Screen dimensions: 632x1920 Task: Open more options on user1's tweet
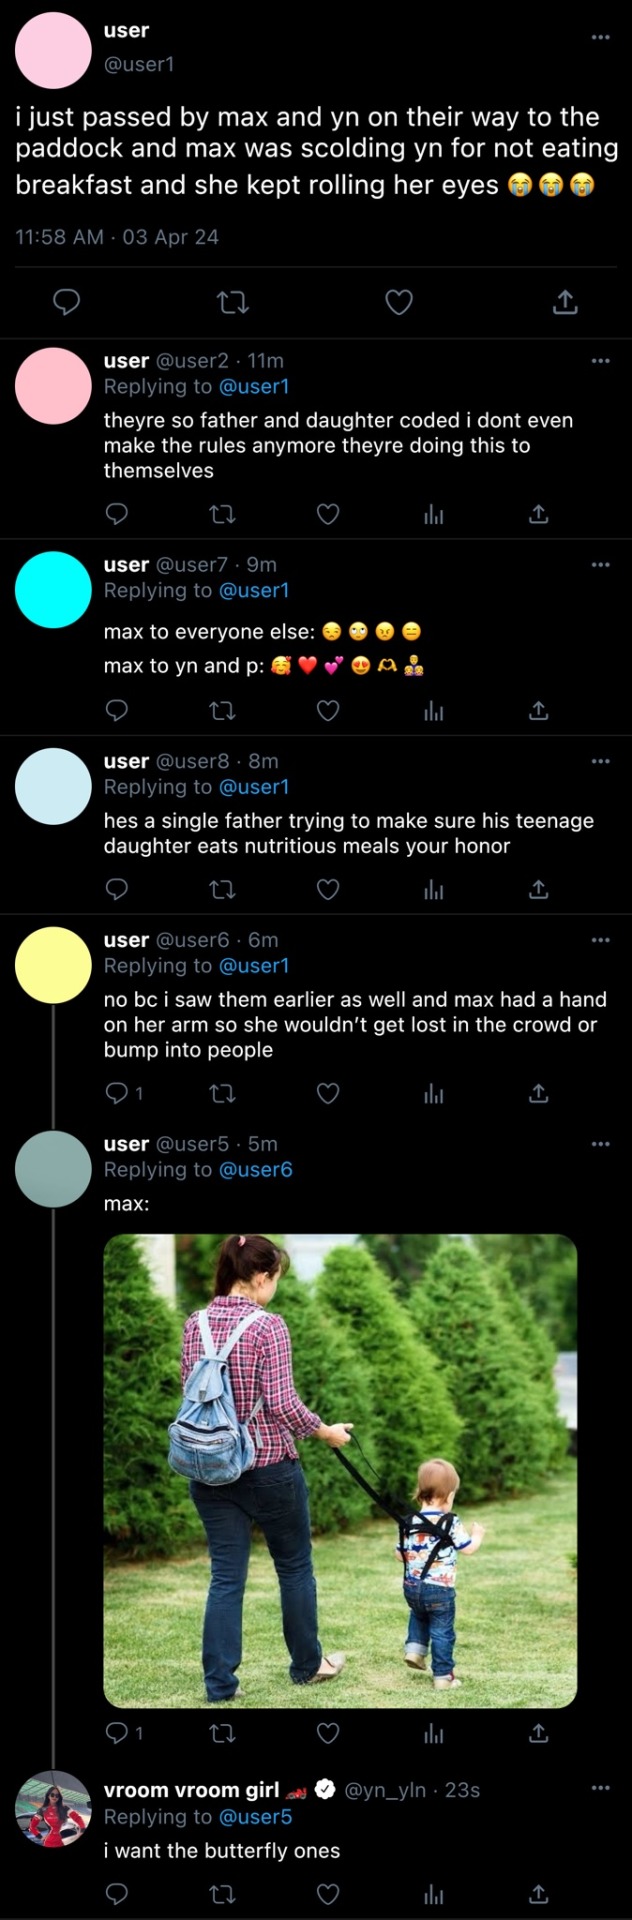600,37
